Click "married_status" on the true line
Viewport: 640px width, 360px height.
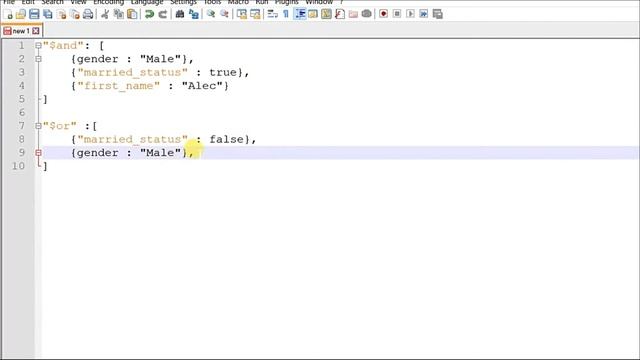coord(133,73)
